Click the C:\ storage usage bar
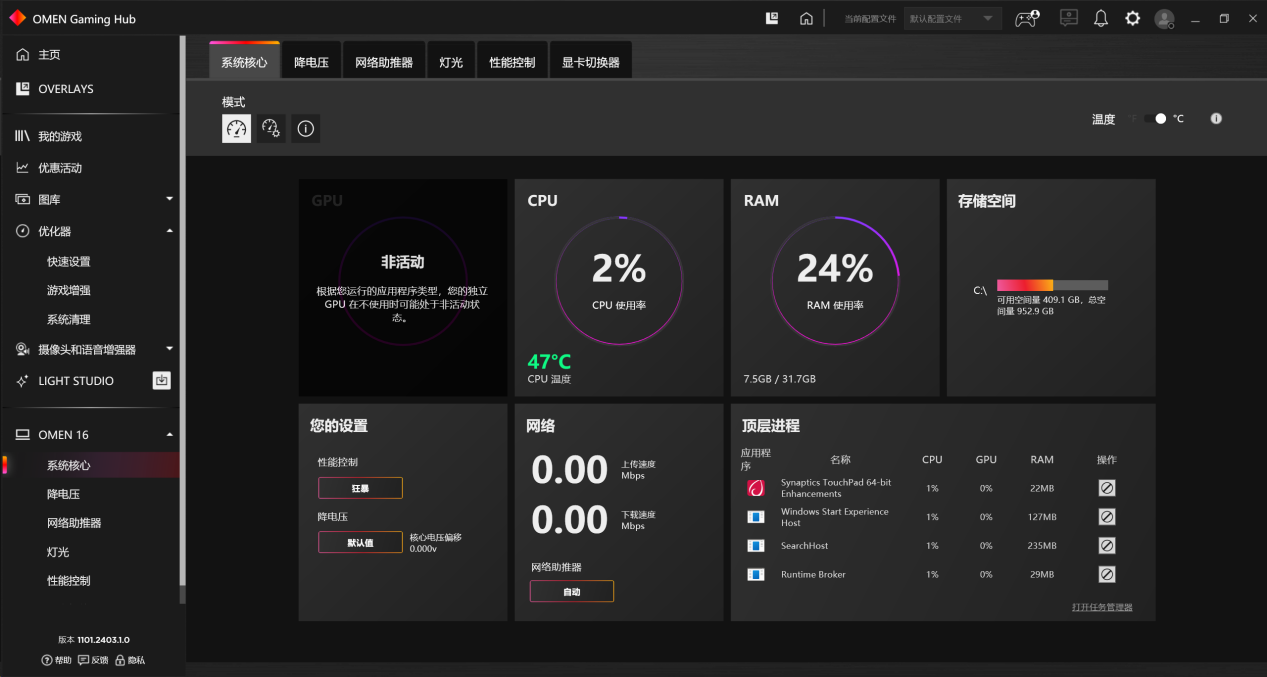Image resolution: width=1267 pixels, height=677 pixels. [1052, 285]
